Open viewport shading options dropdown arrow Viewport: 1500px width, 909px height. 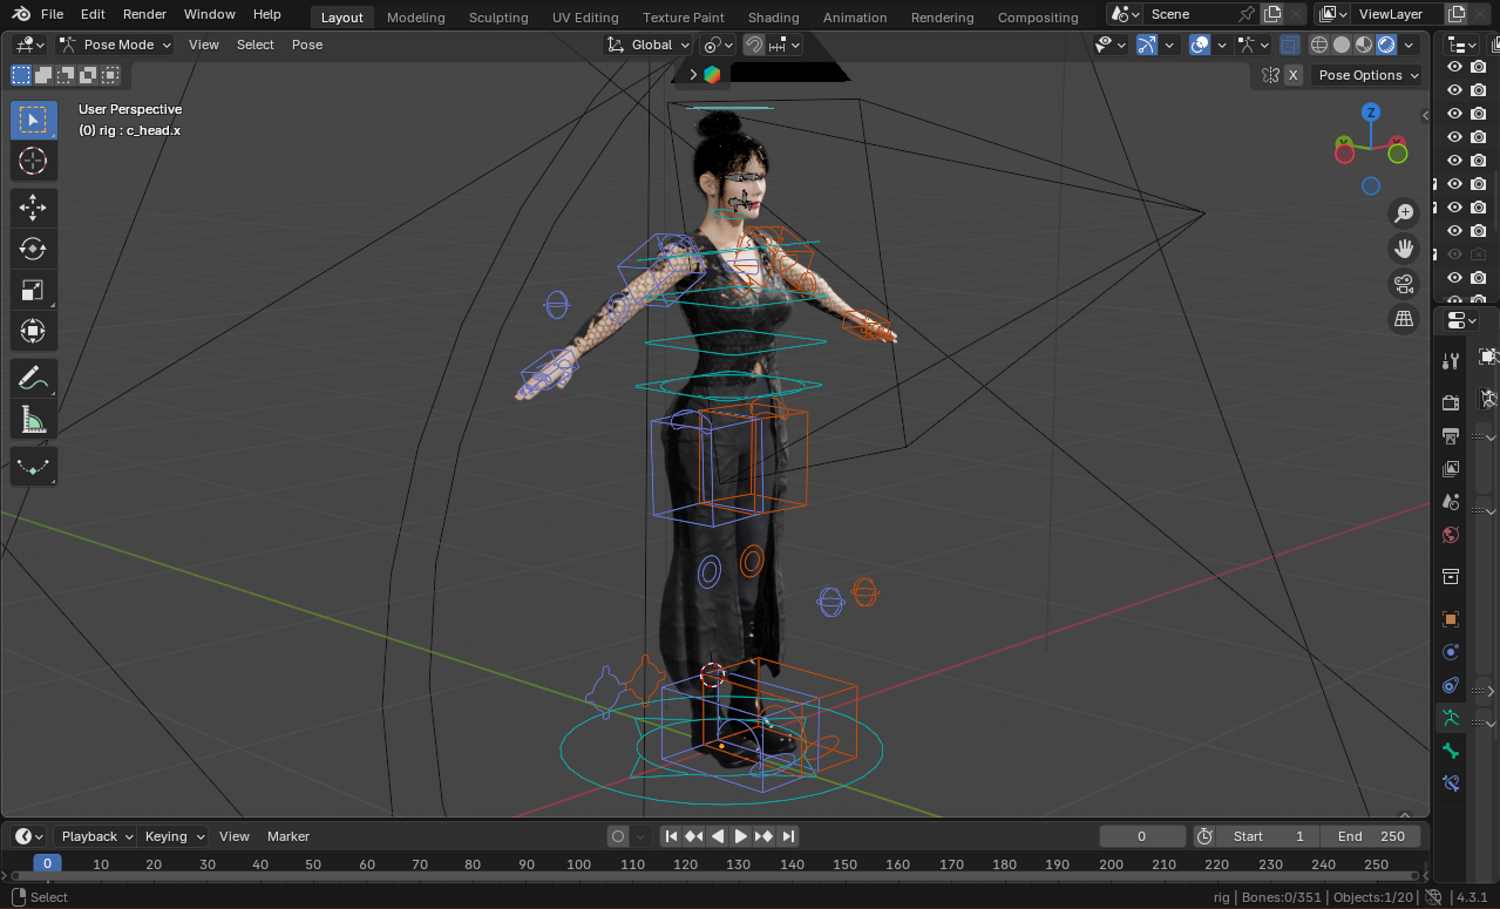click(1409, 45)
